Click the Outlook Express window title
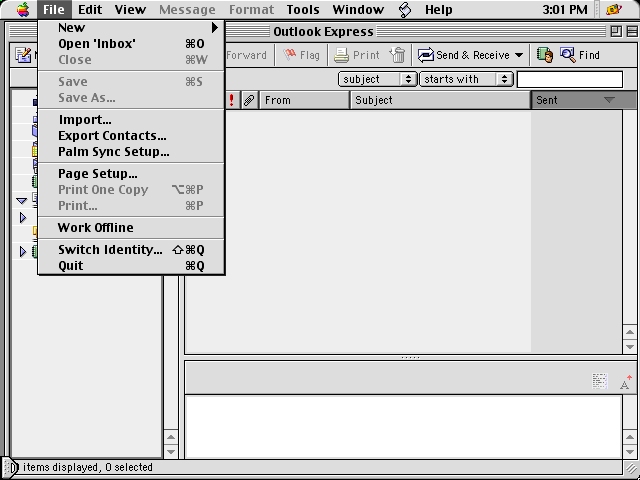Viewport: 640px width, 480px height. click(323, 31)
